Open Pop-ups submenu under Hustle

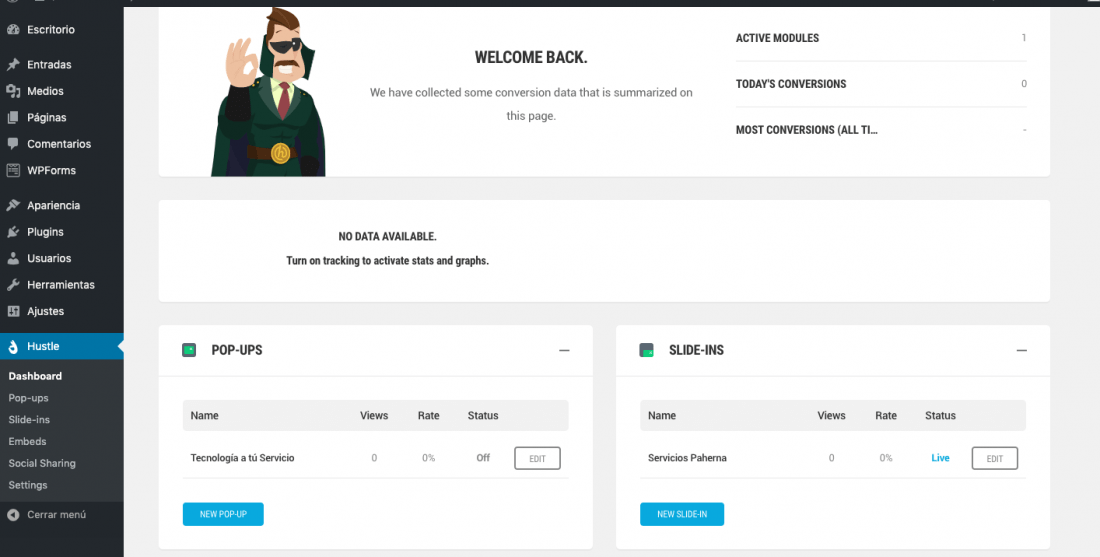tap(28, 398)
